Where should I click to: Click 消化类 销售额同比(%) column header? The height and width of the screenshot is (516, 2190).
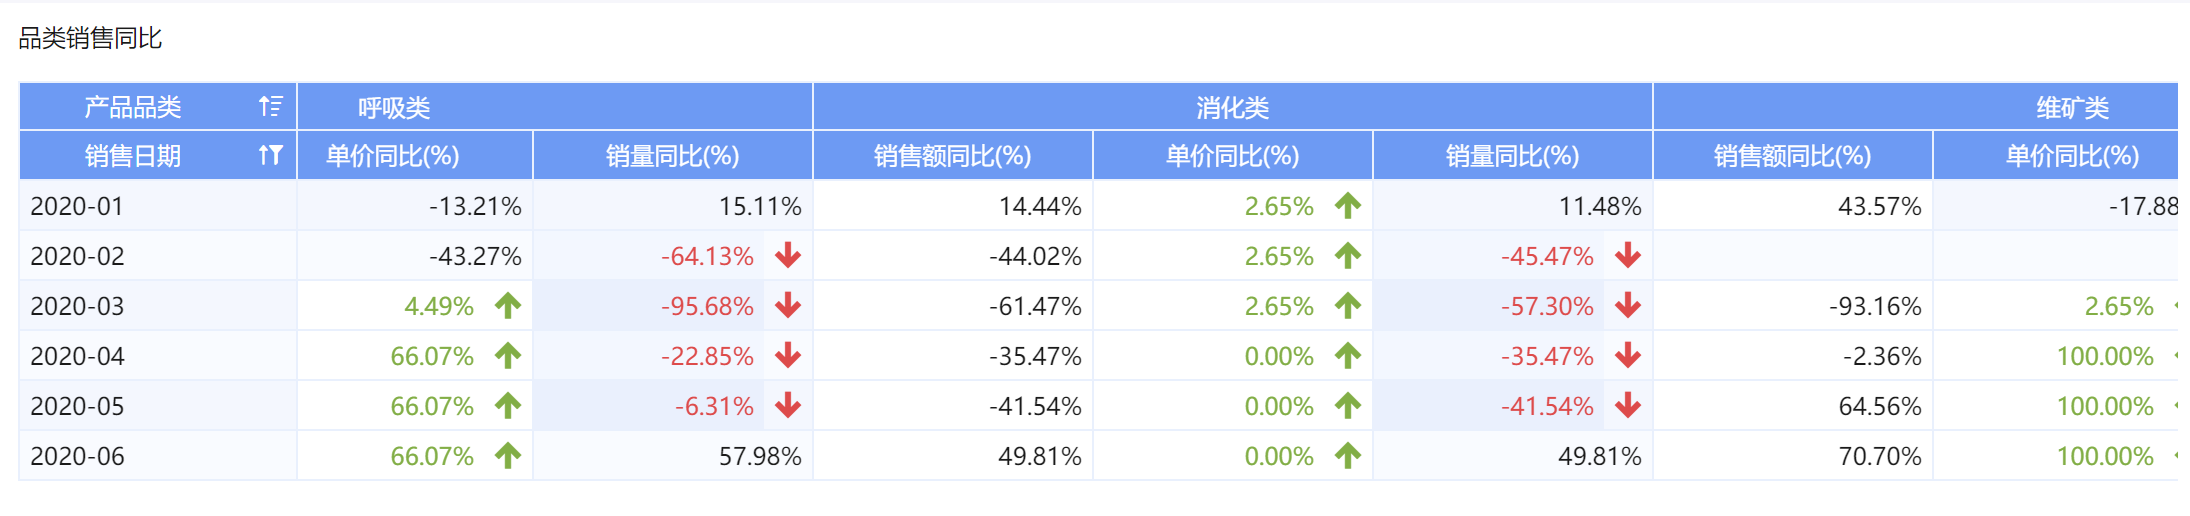pyautogui.click(x=952, y=156)
